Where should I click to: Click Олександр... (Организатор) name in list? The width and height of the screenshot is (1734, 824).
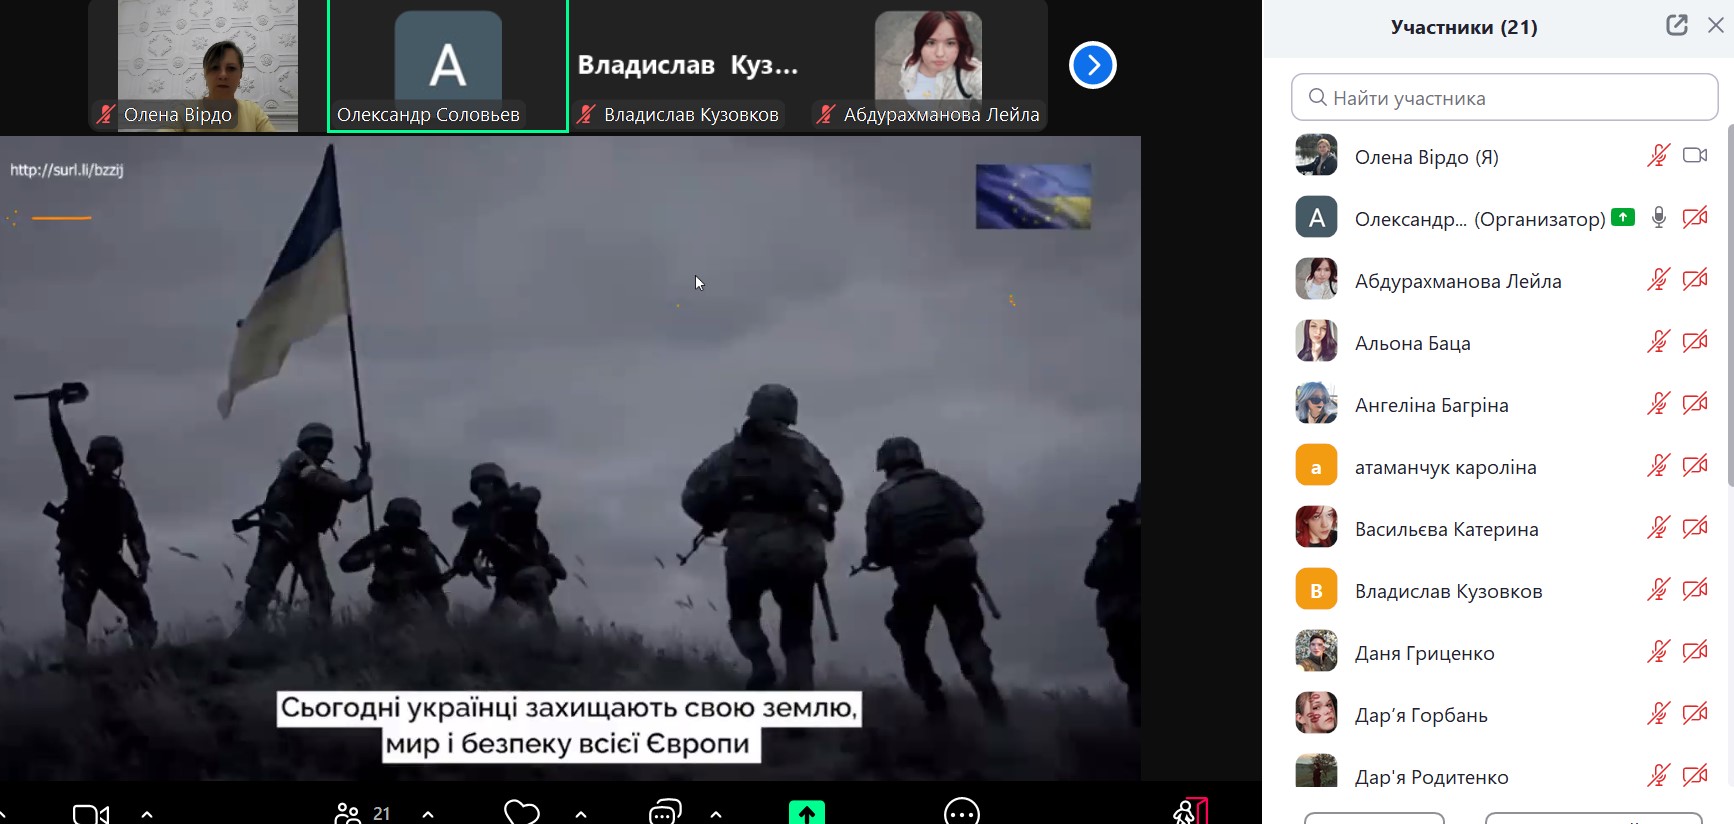(x=1480, y=219)
